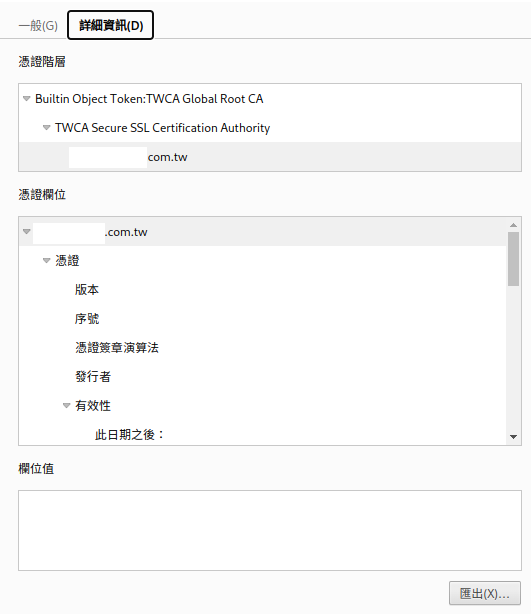Screen dimensions: 532x614
Task: Select the 有效性 field row
Action: [x=262, y=406]
